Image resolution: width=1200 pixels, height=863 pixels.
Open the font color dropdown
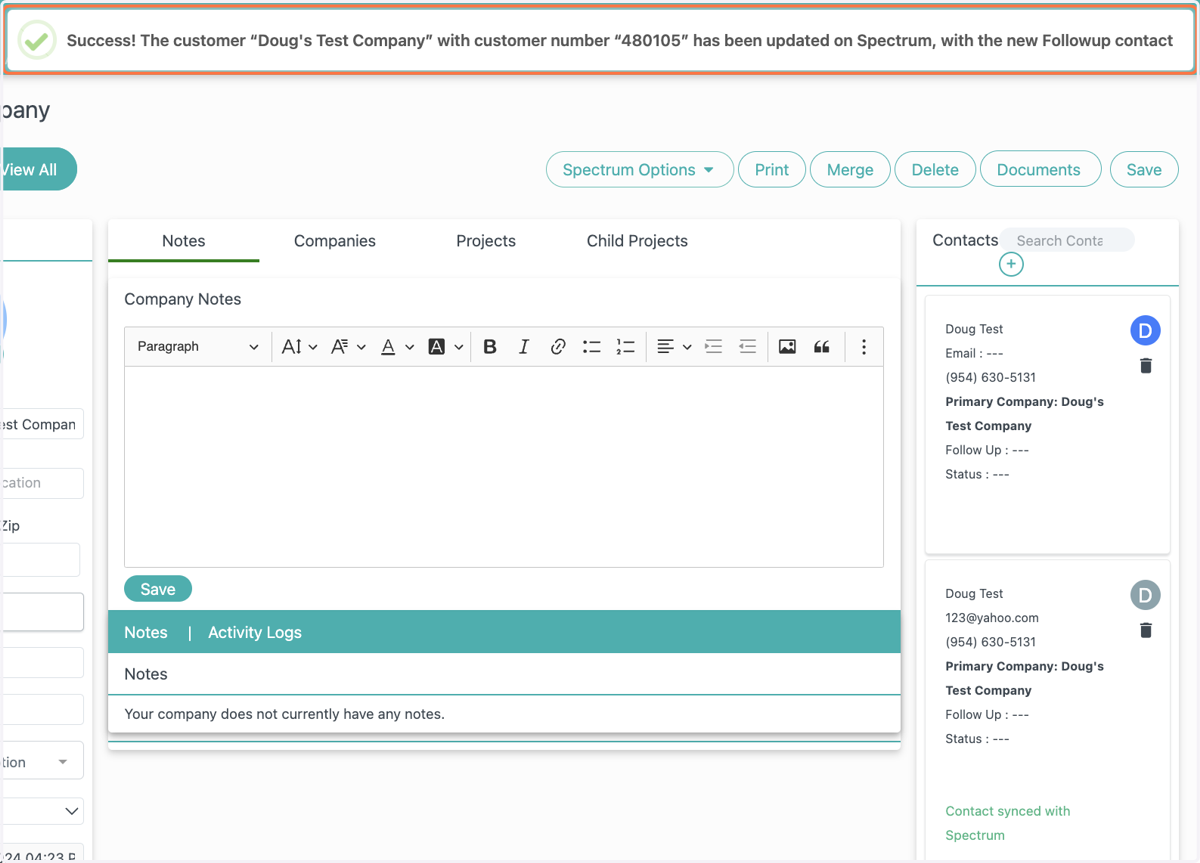tap(397, 347)
